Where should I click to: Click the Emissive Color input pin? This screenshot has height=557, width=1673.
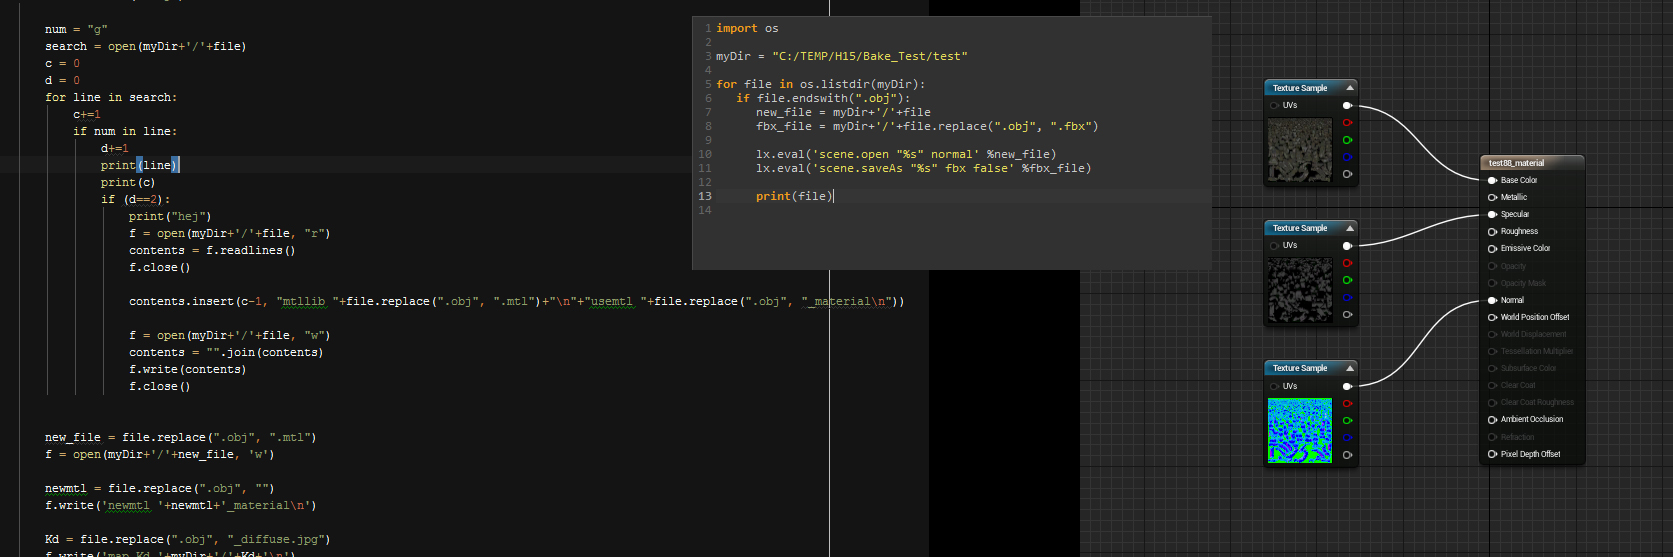point(1493,248)
